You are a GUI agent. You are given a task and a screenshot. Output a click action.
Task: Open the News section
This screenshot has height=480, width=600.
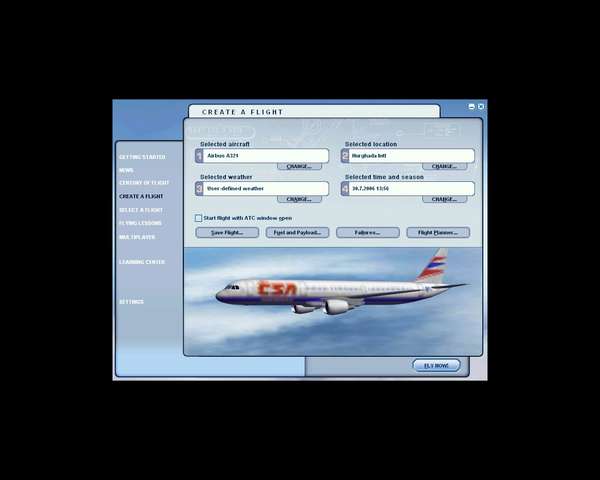pos(126,170)
